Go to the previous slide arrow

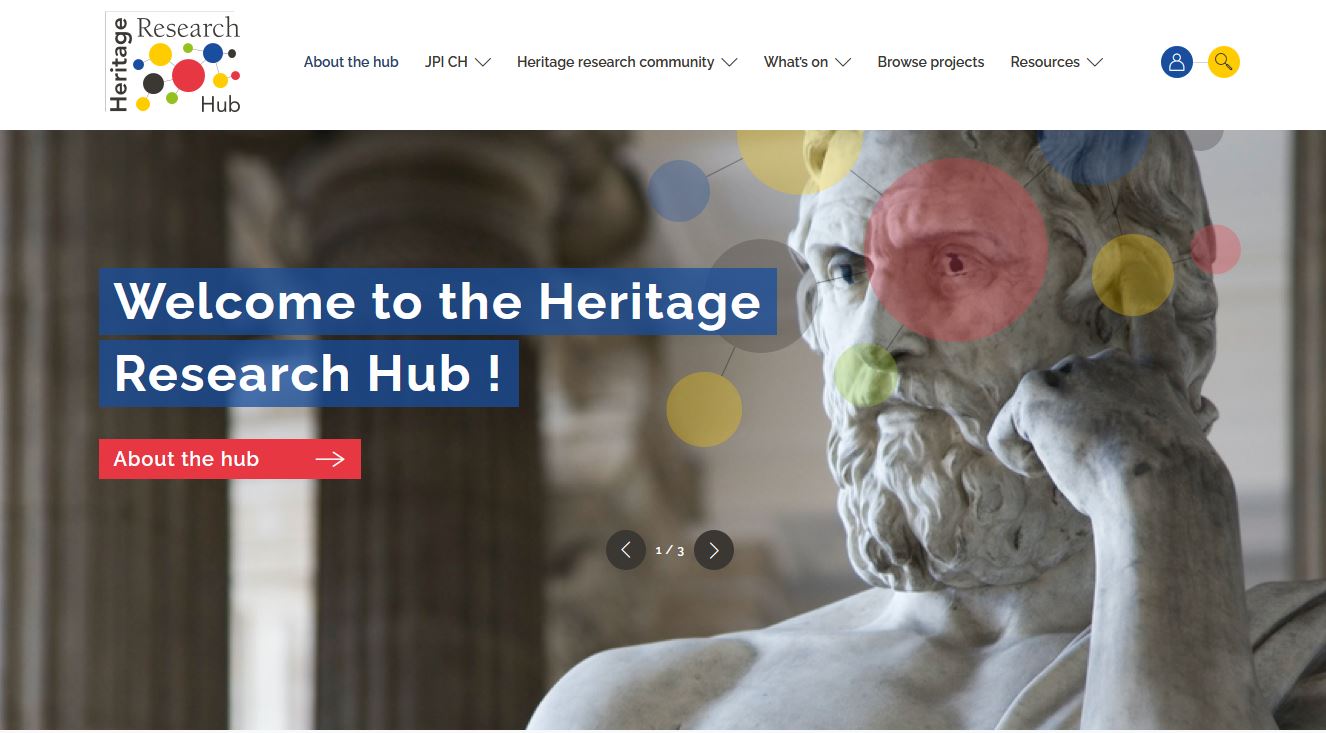[x=626, y=550]
